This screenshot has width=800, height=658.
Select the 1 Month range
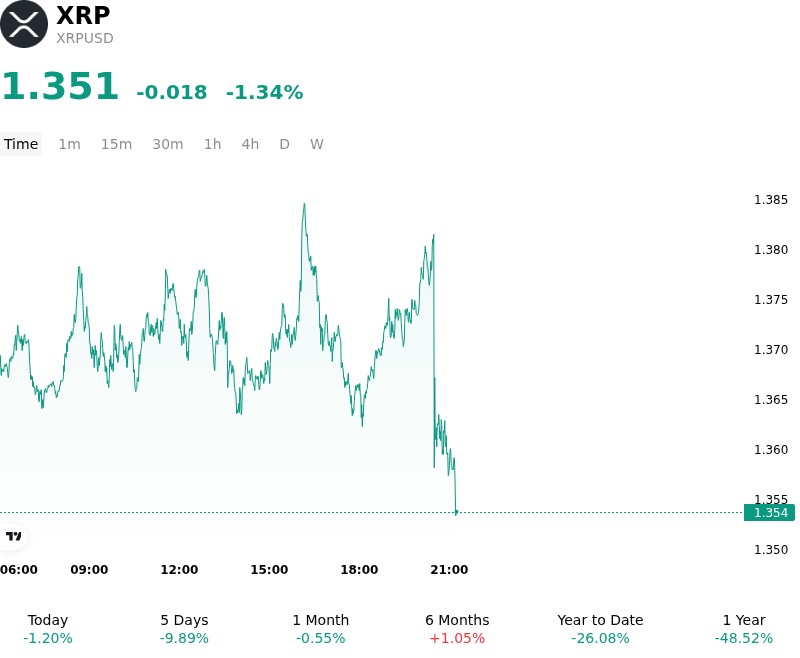point(320,629)
